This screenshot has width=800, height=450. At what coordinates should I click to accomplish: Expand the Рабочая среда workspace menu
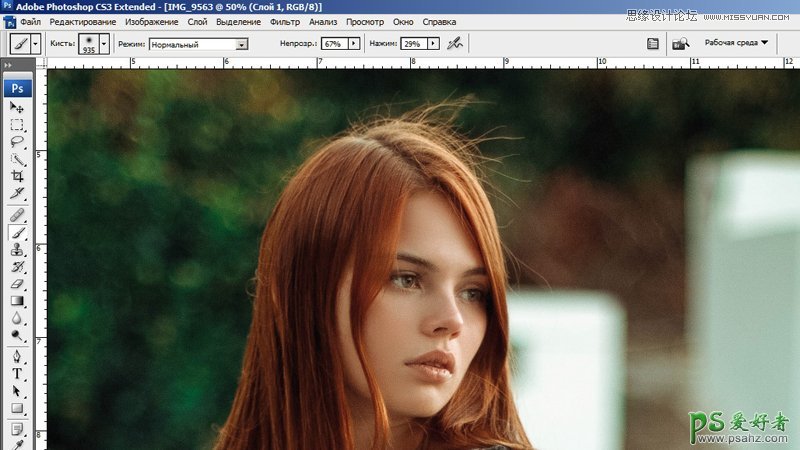coord(736,43)
